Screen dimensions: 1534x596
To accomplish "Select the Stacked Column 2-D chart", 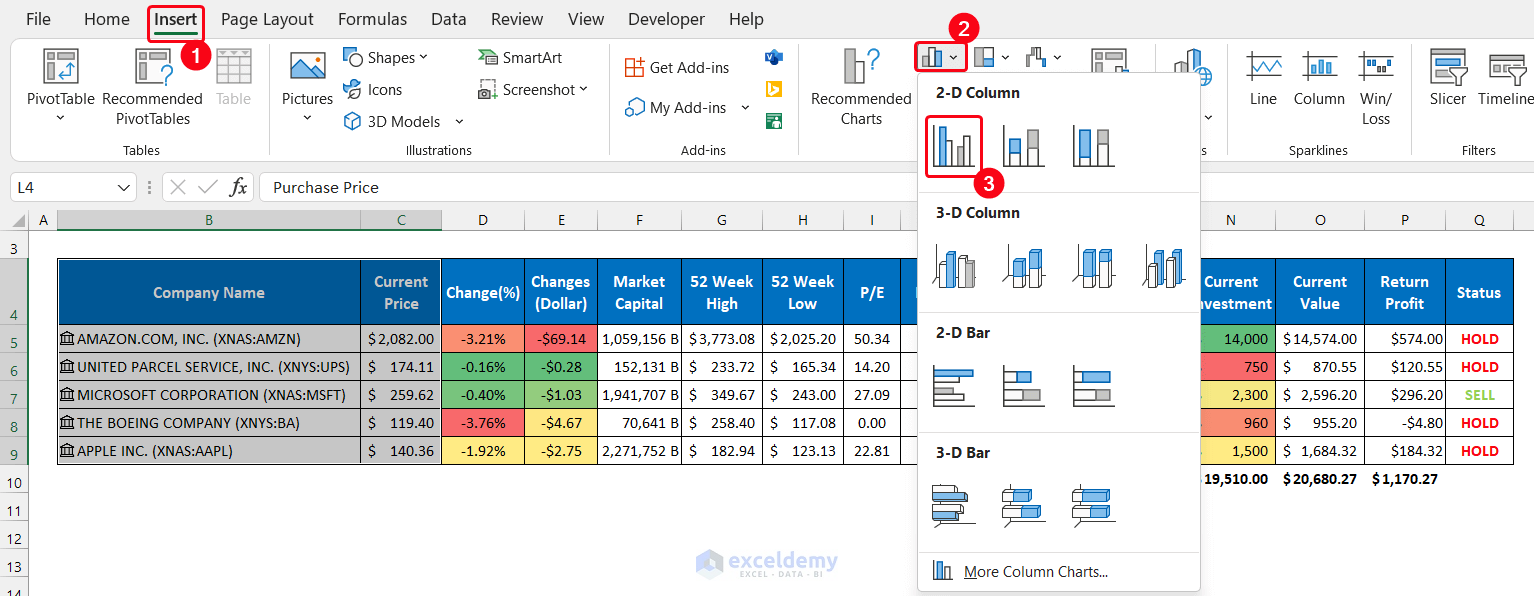I will tap(1023, 146).
